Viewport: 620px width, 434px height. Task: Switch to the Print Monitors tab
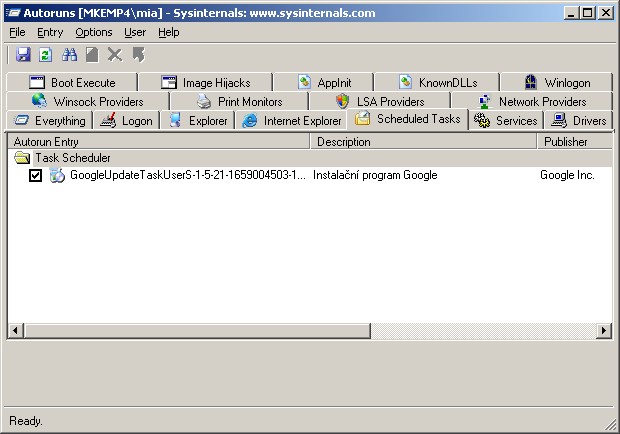(x=239, y=102)
